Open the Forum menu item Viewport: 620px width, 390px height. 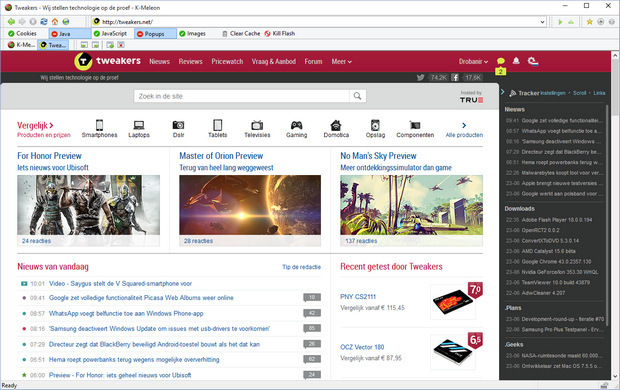coord(313,61)
